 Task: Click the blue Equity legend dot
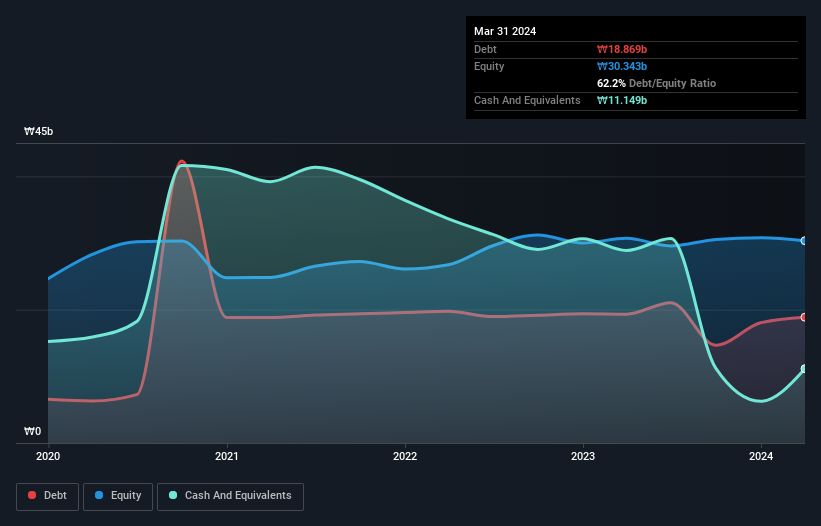point(99,495)
